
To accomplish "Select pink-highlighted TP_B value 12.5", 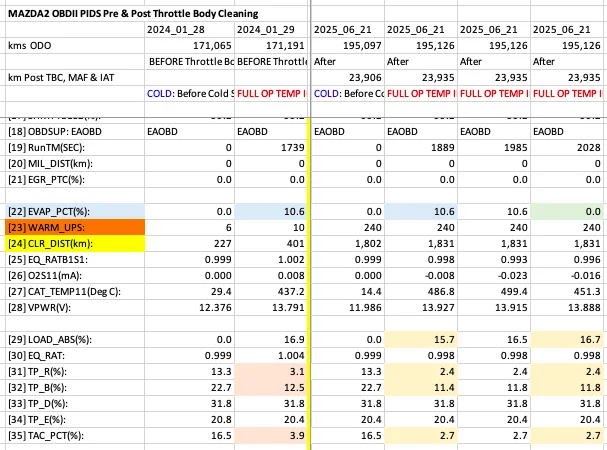I will pos(271,388).
